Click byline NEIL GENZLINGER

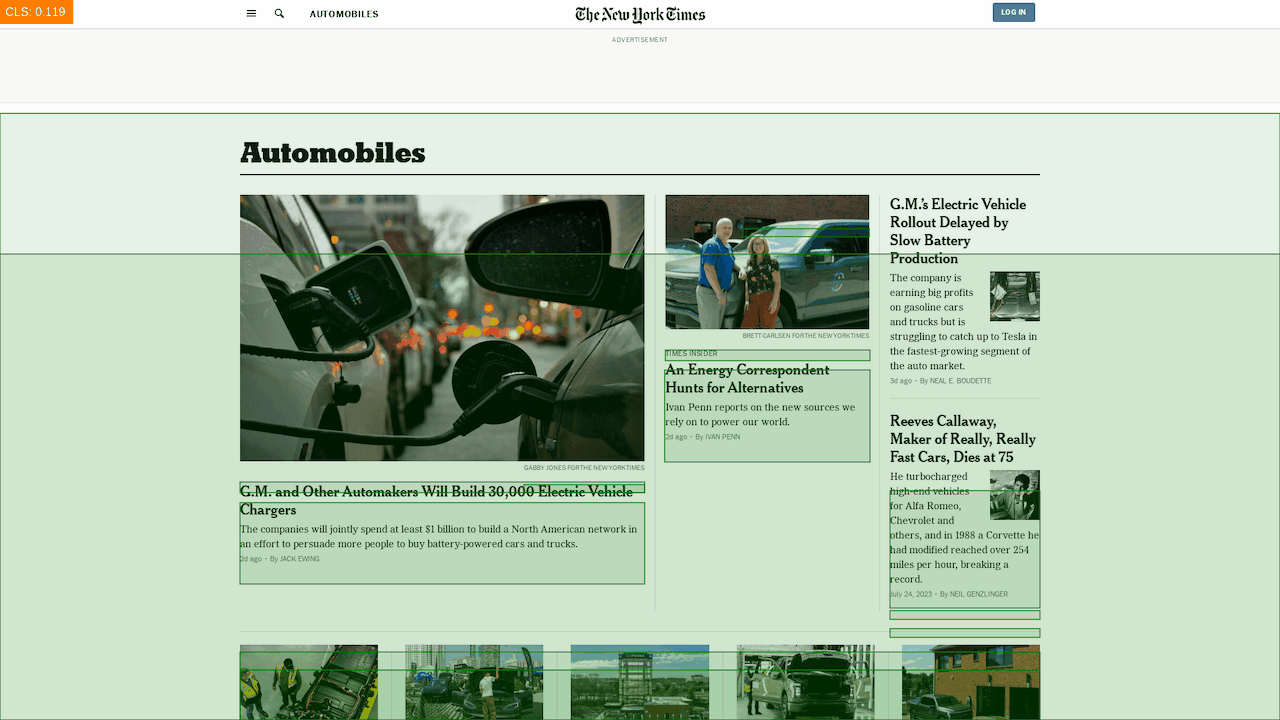click(x=979, y=595)
